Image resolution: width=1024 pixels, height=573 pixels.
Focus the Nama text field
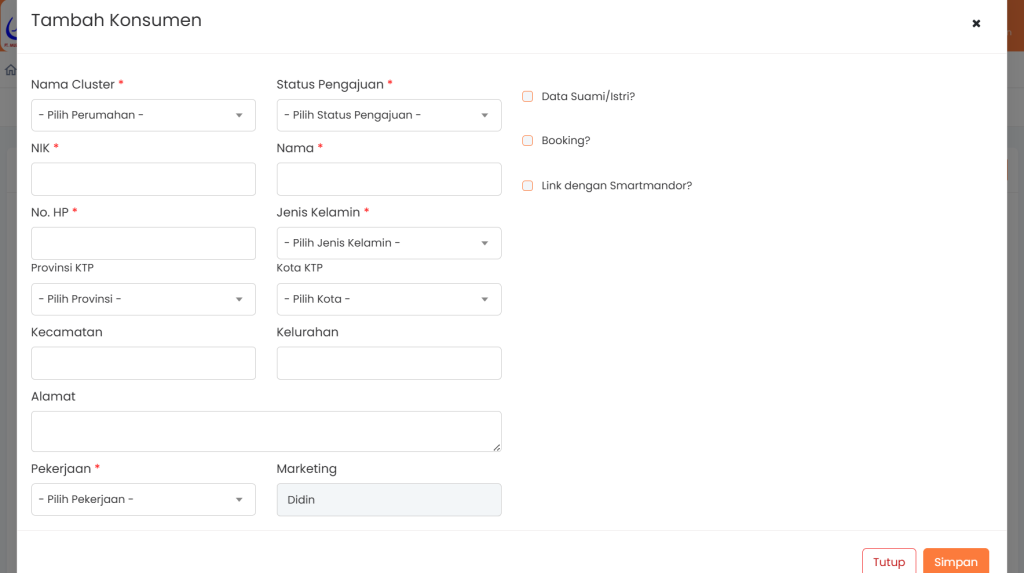pyautogui.click(x=389, y=179)
